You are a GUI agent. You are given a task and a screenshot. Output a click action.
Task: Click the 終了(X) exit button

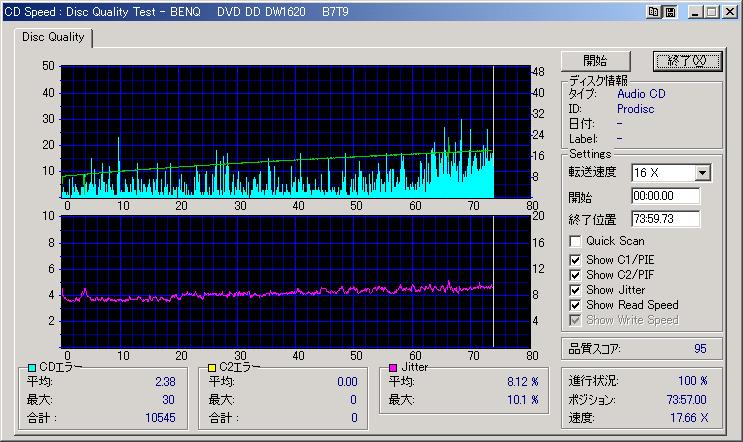point(687,61)
